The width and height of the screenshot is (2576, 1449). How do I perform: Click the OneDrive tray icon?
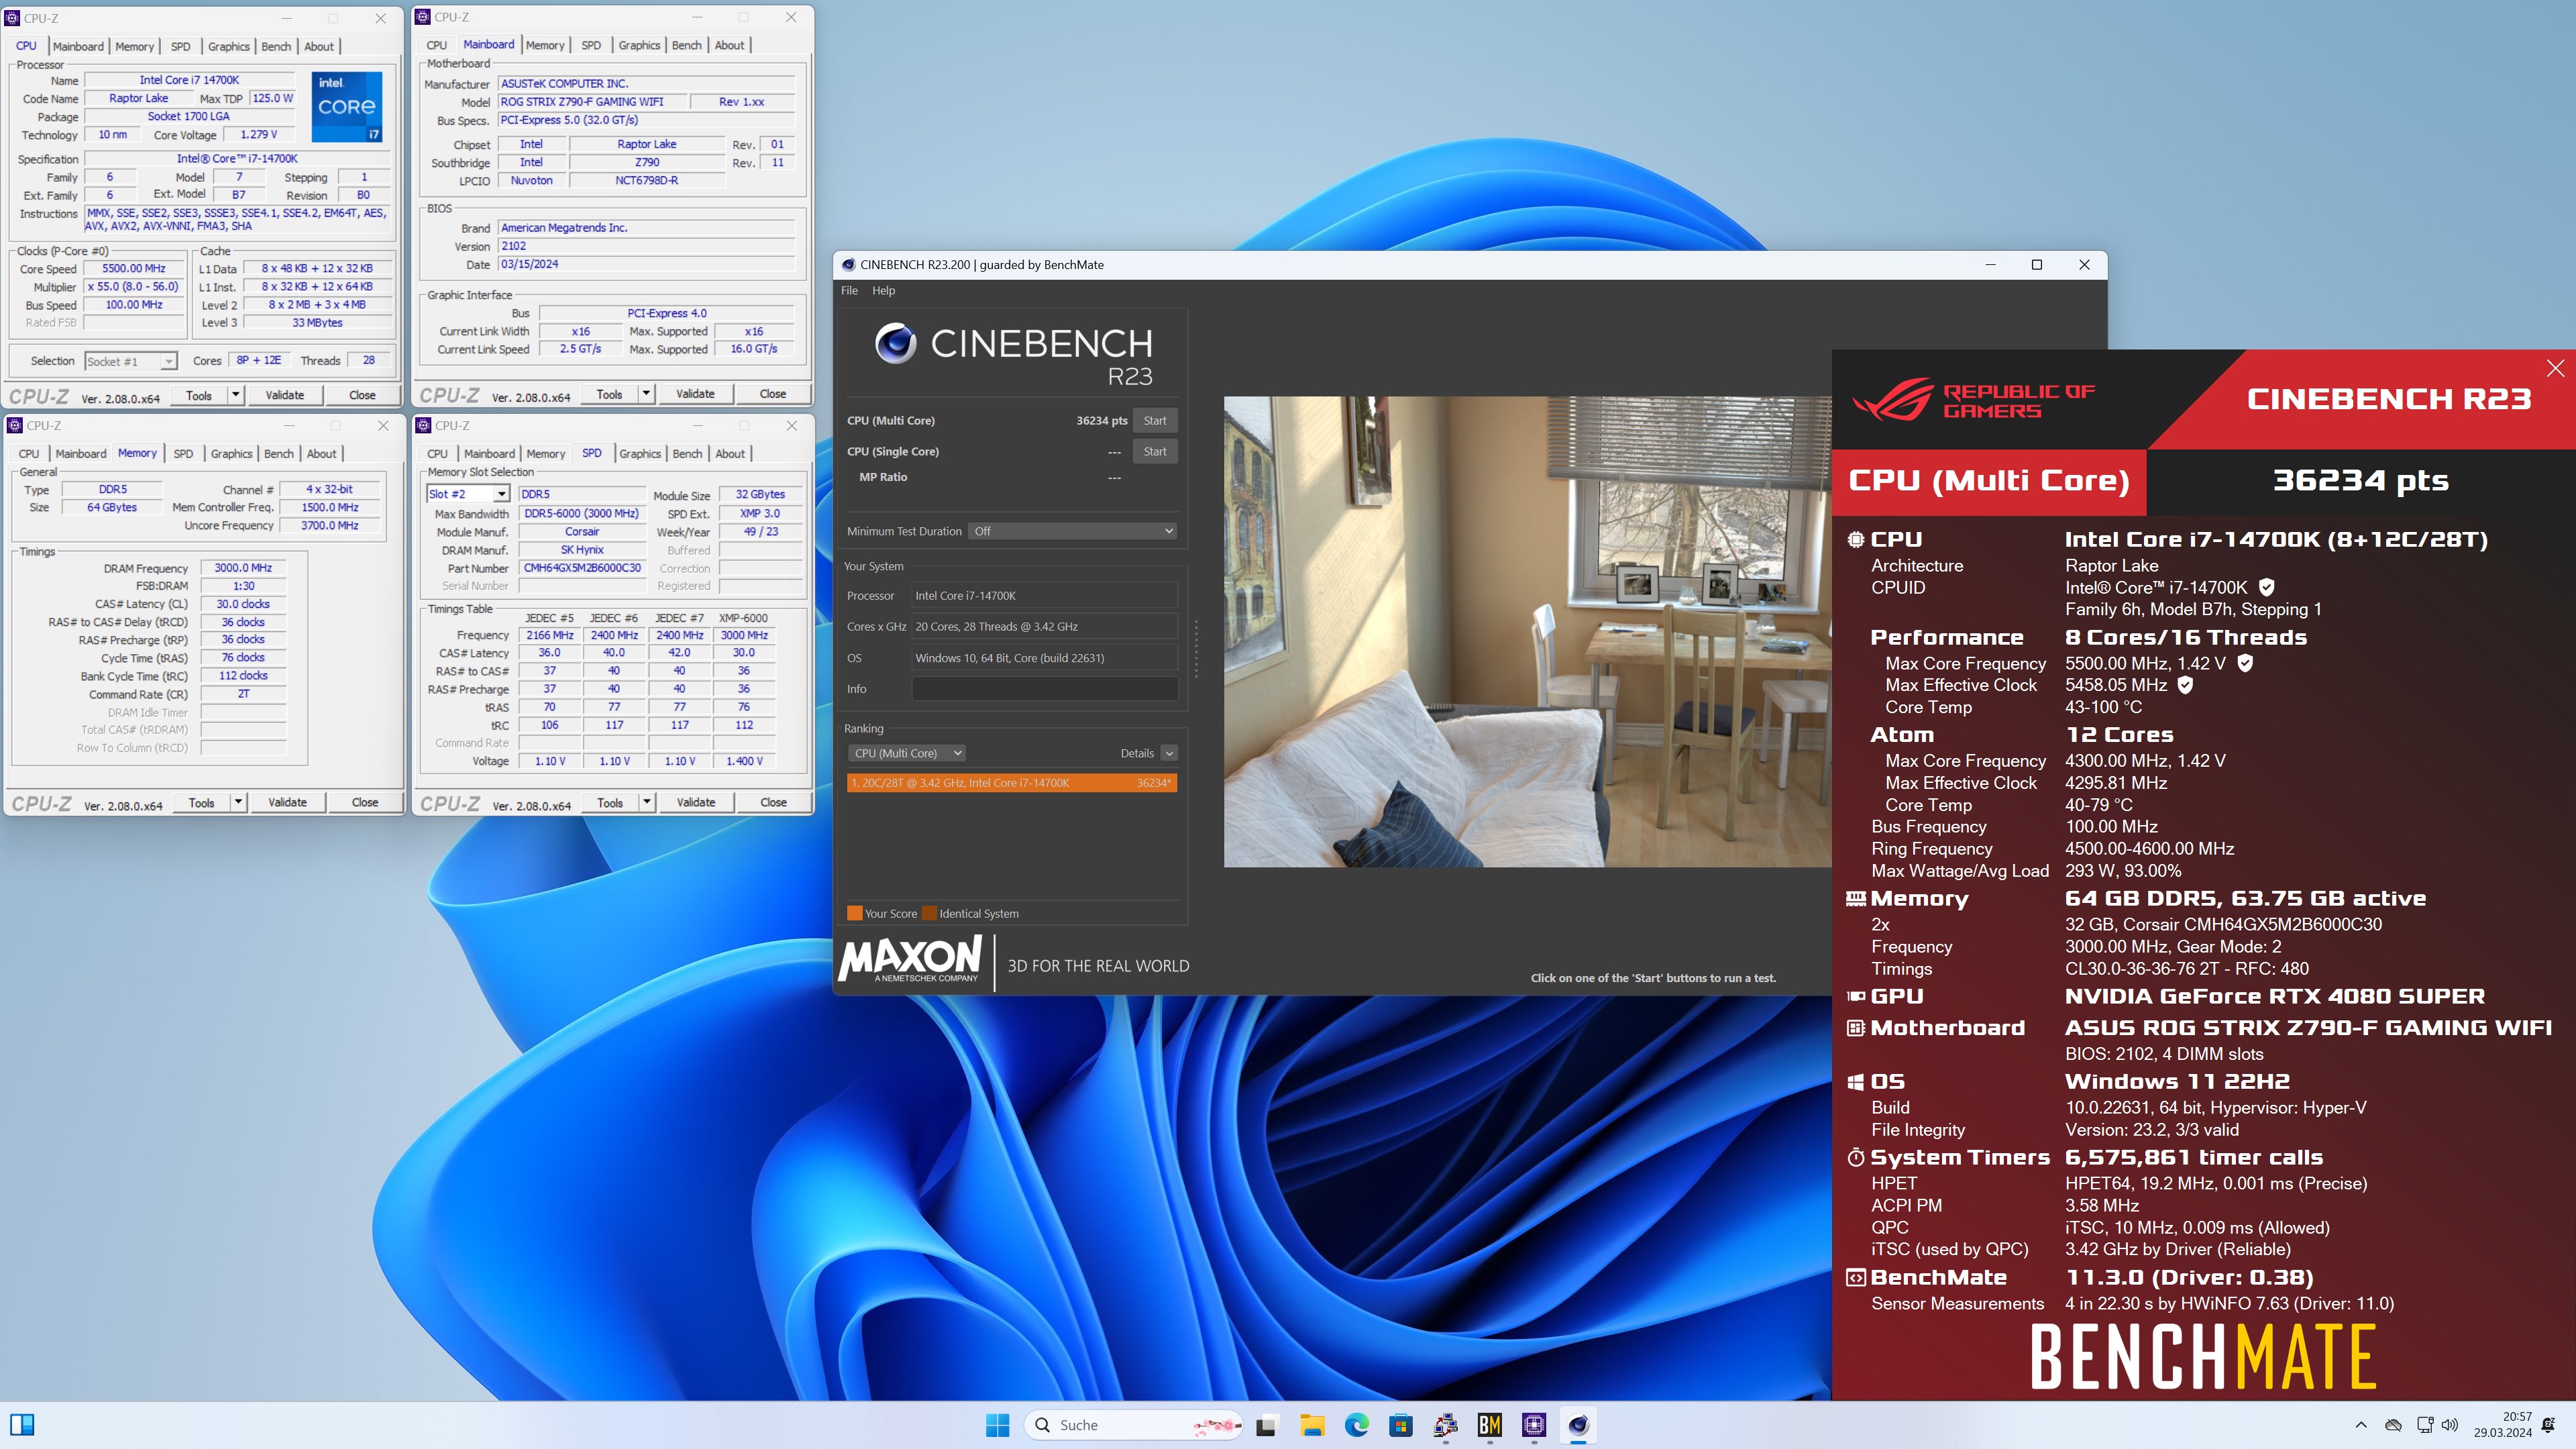click(2393, 1425)
